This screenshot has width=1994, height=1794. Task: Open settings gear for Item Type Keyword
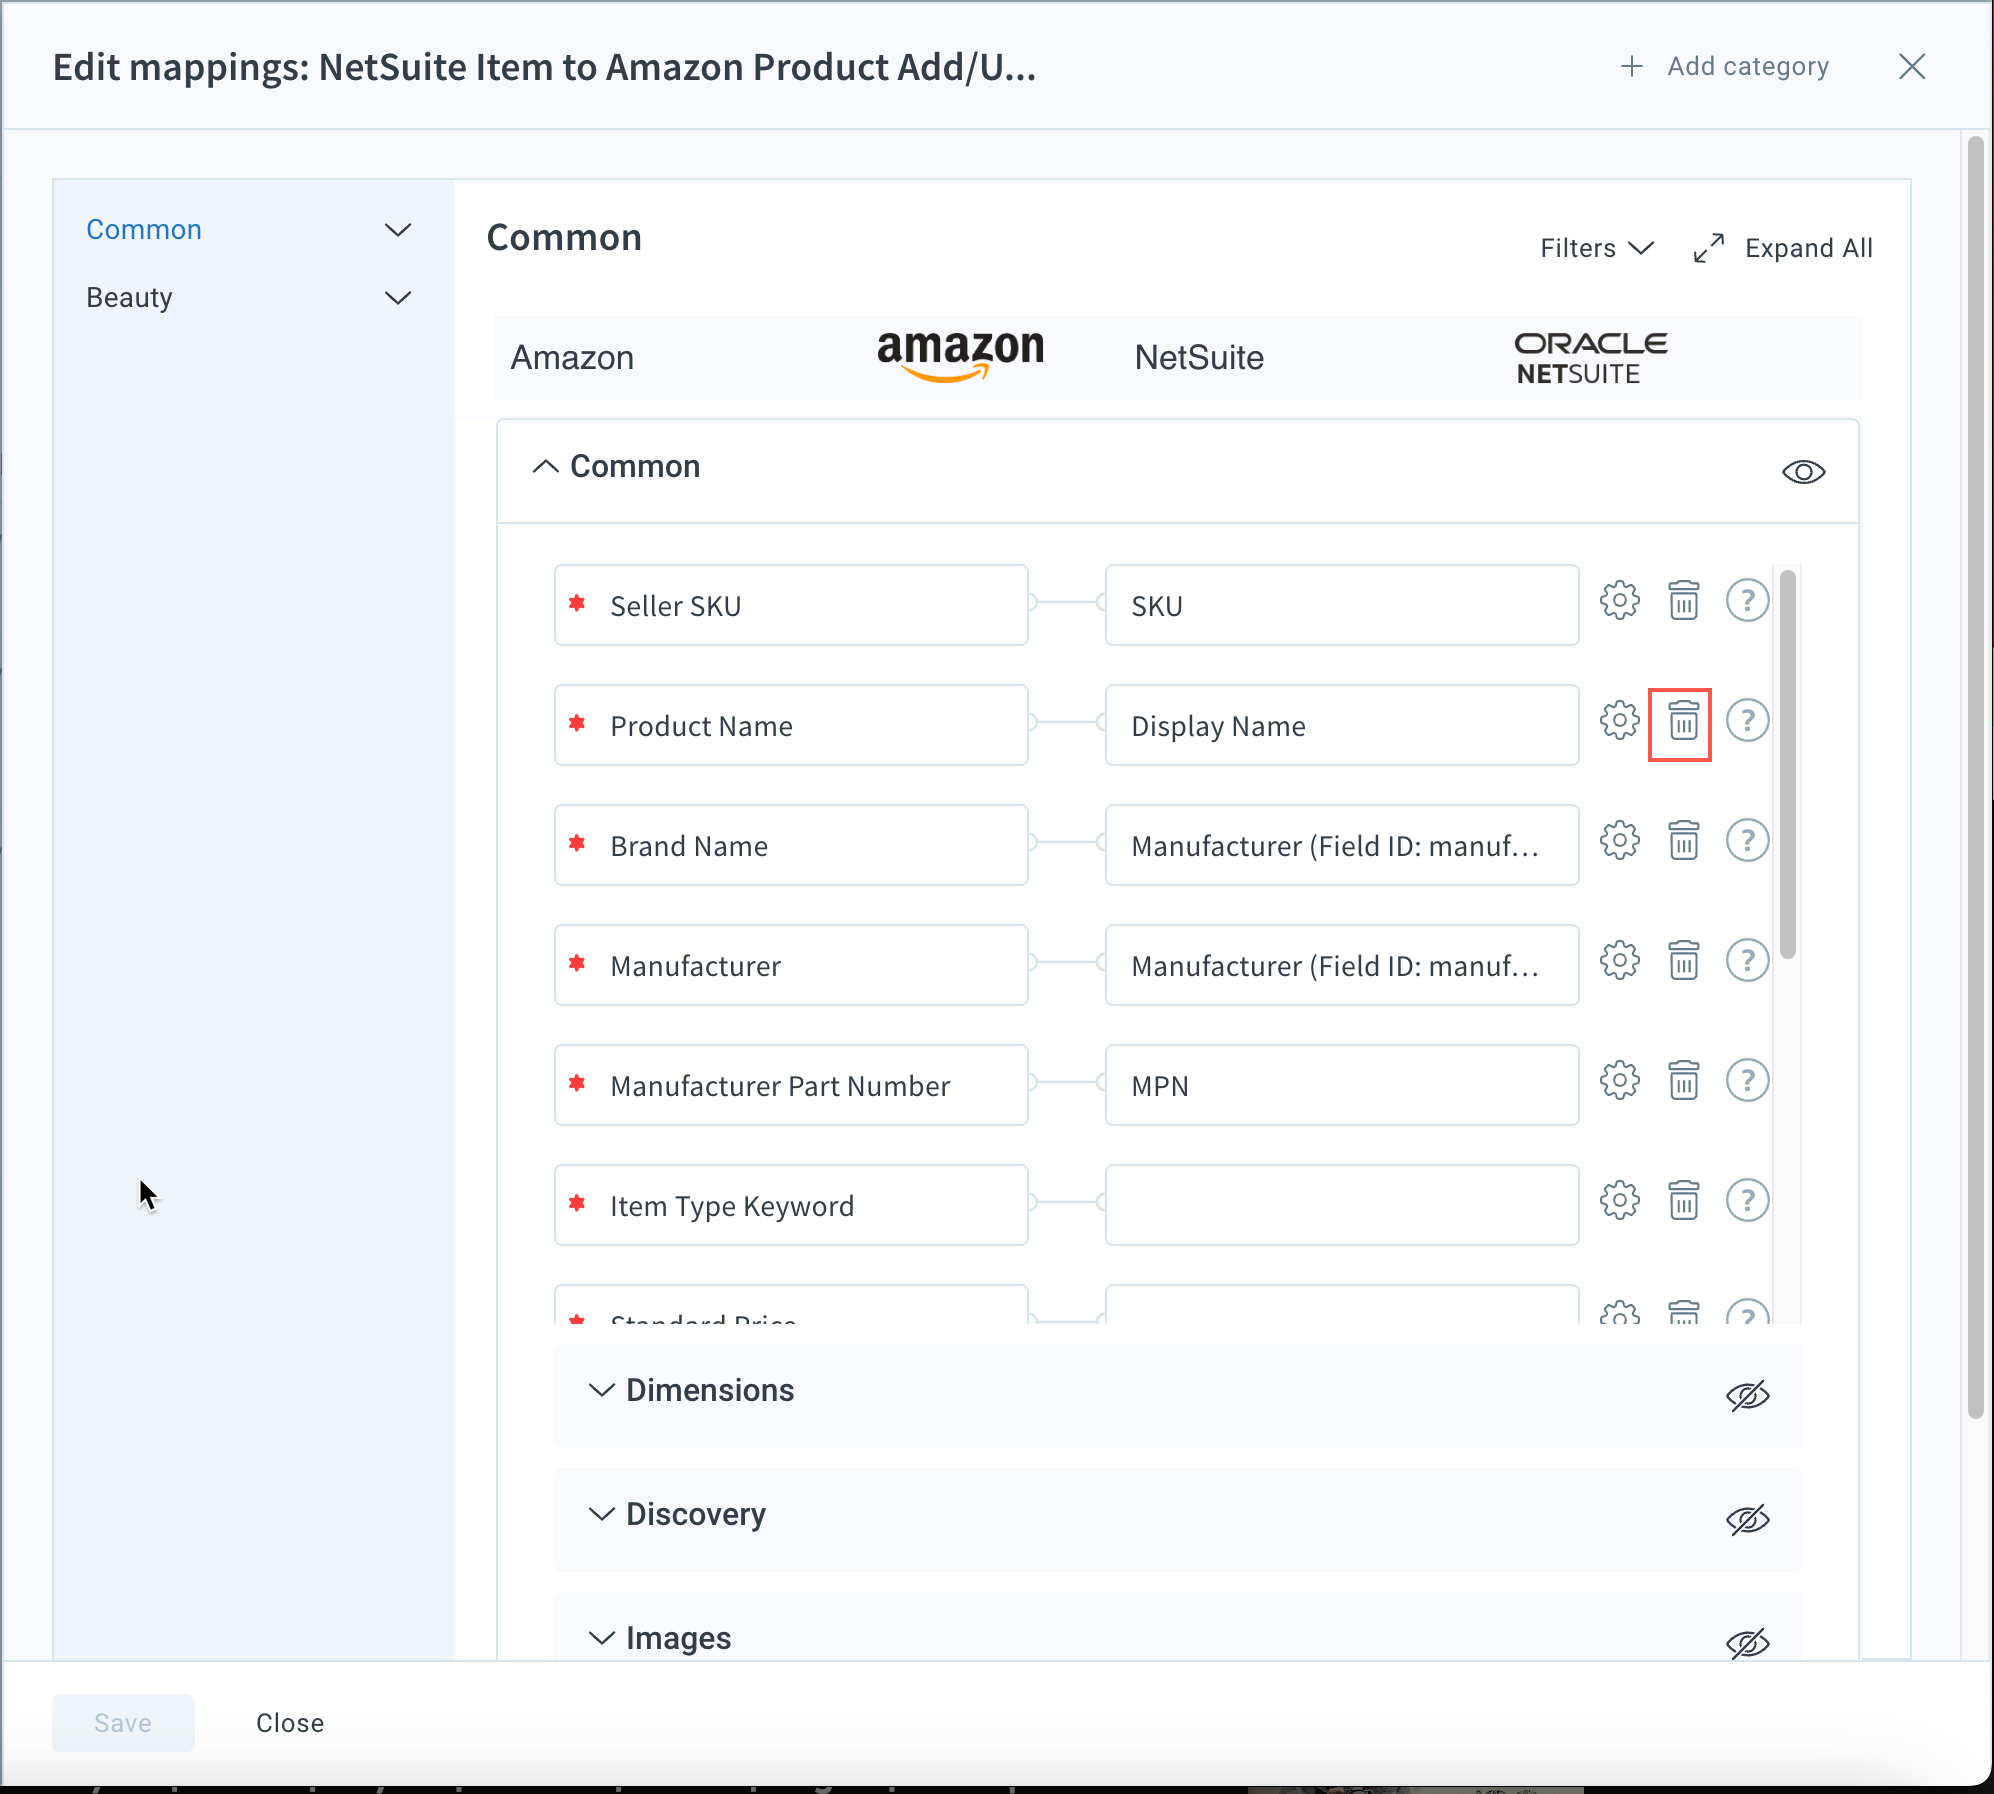1619,1201
